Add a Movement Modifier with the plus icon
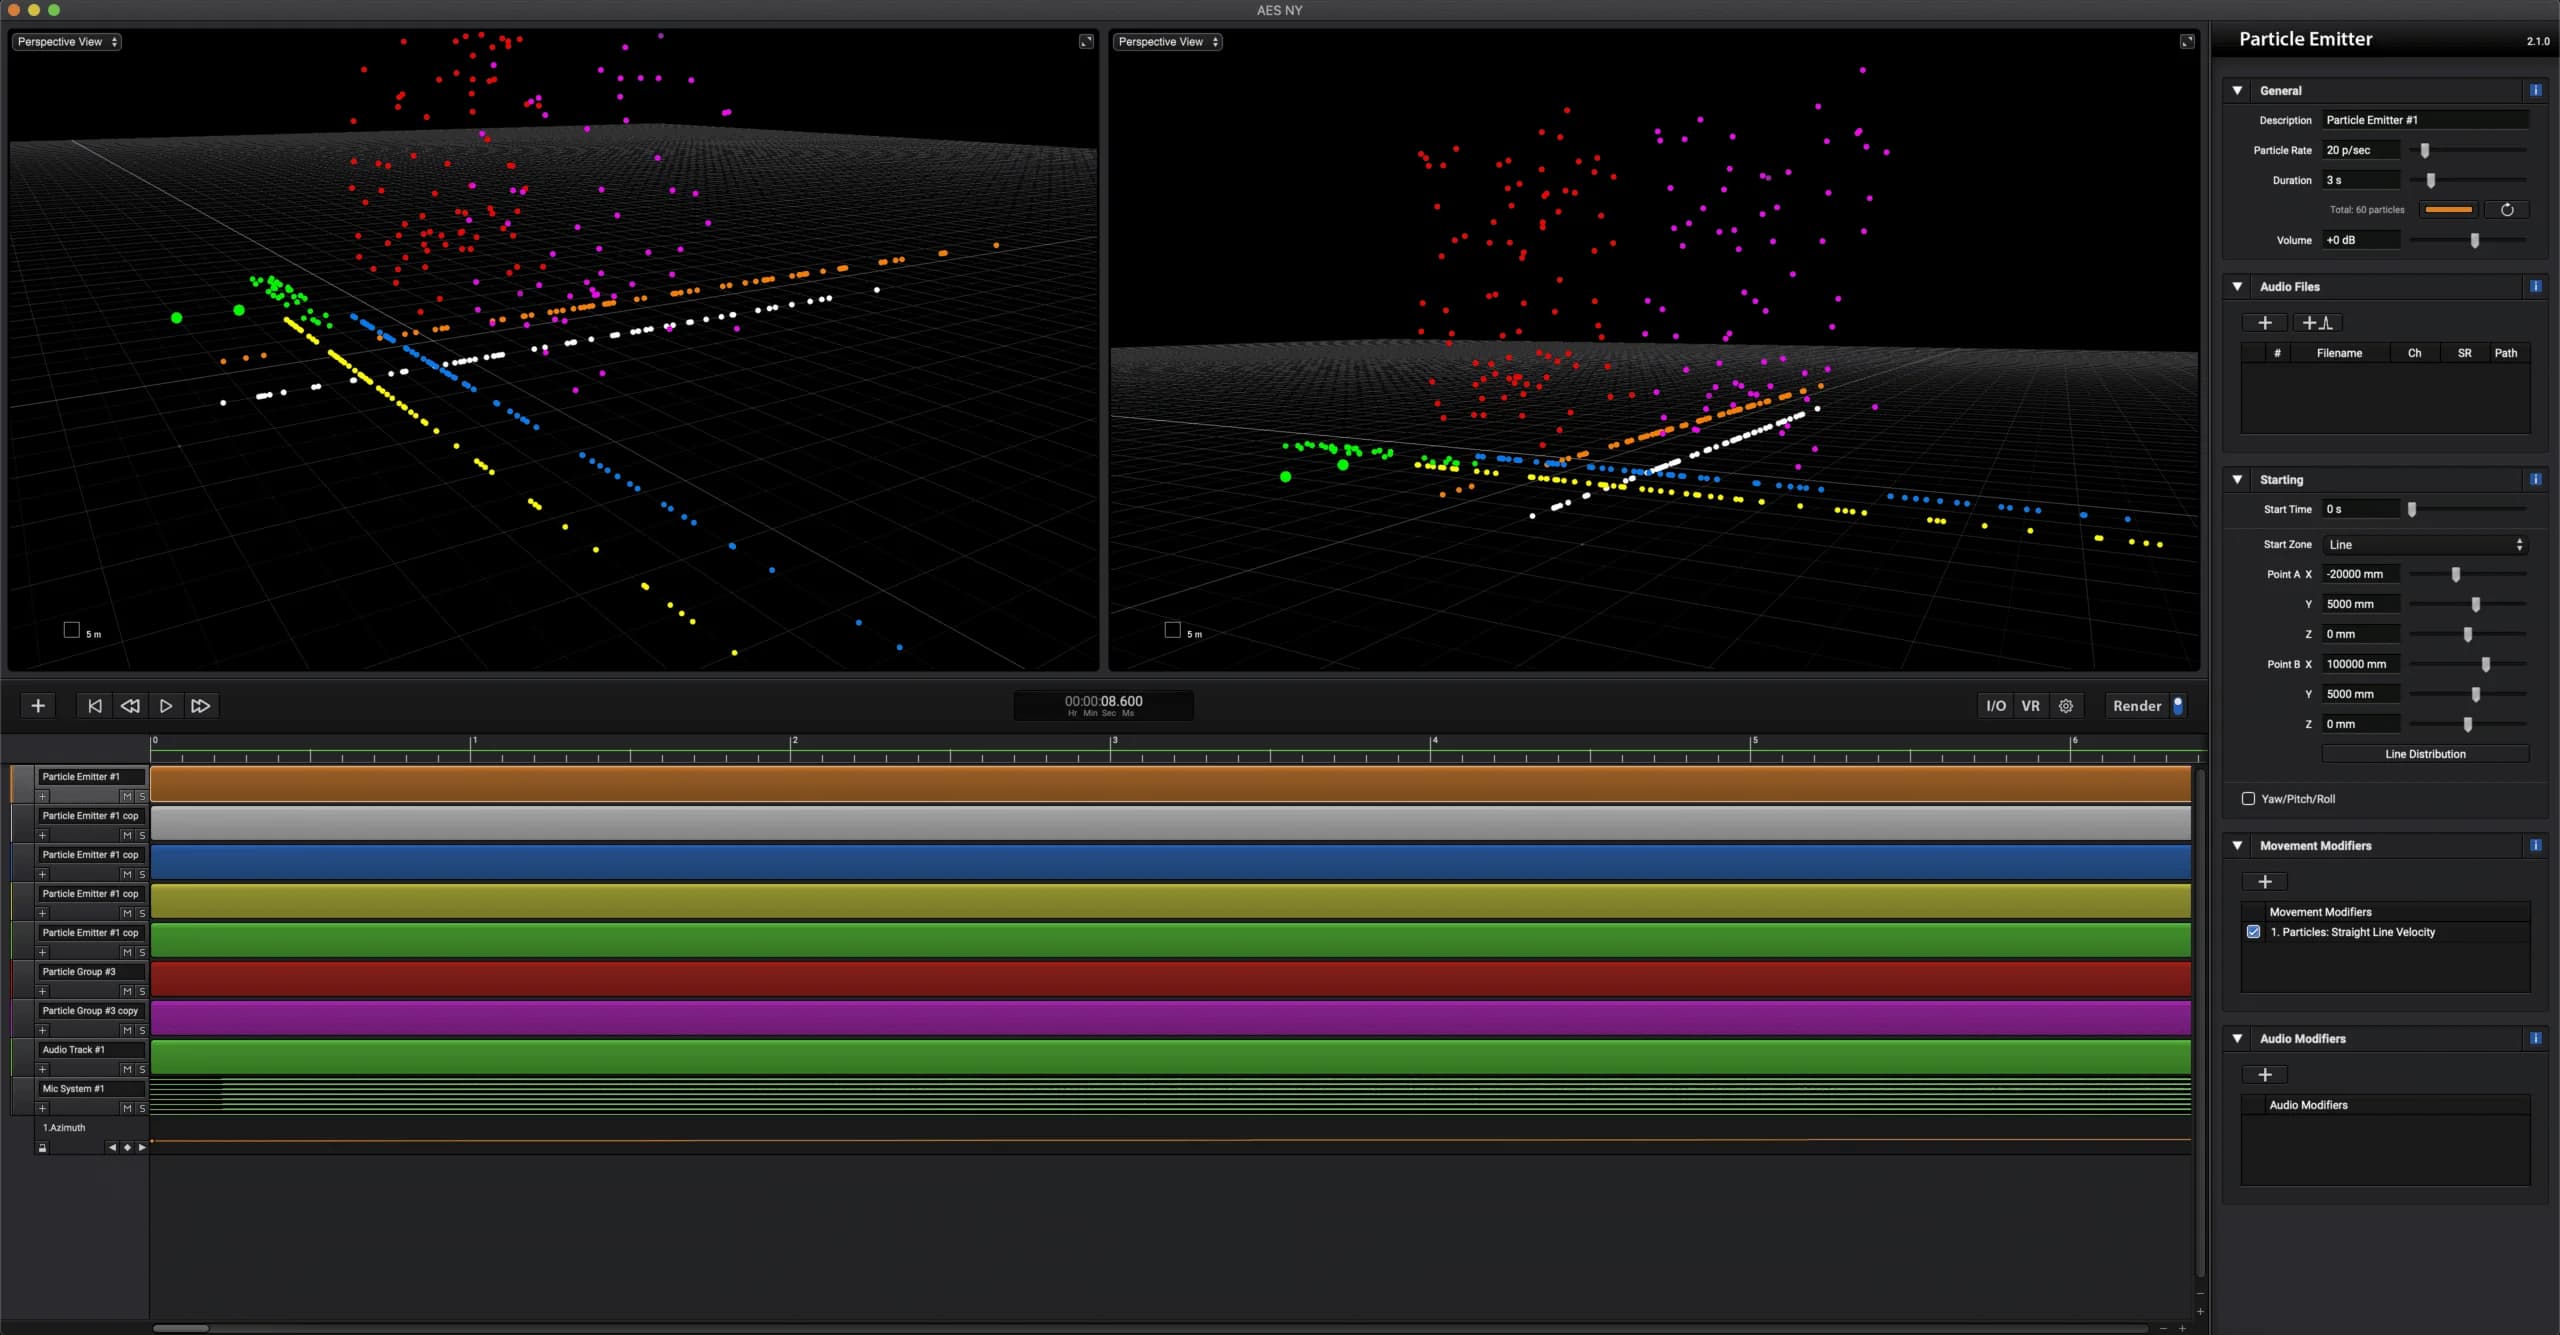The width and height of the screenshot is (2560, 1335). [2264, 881]
